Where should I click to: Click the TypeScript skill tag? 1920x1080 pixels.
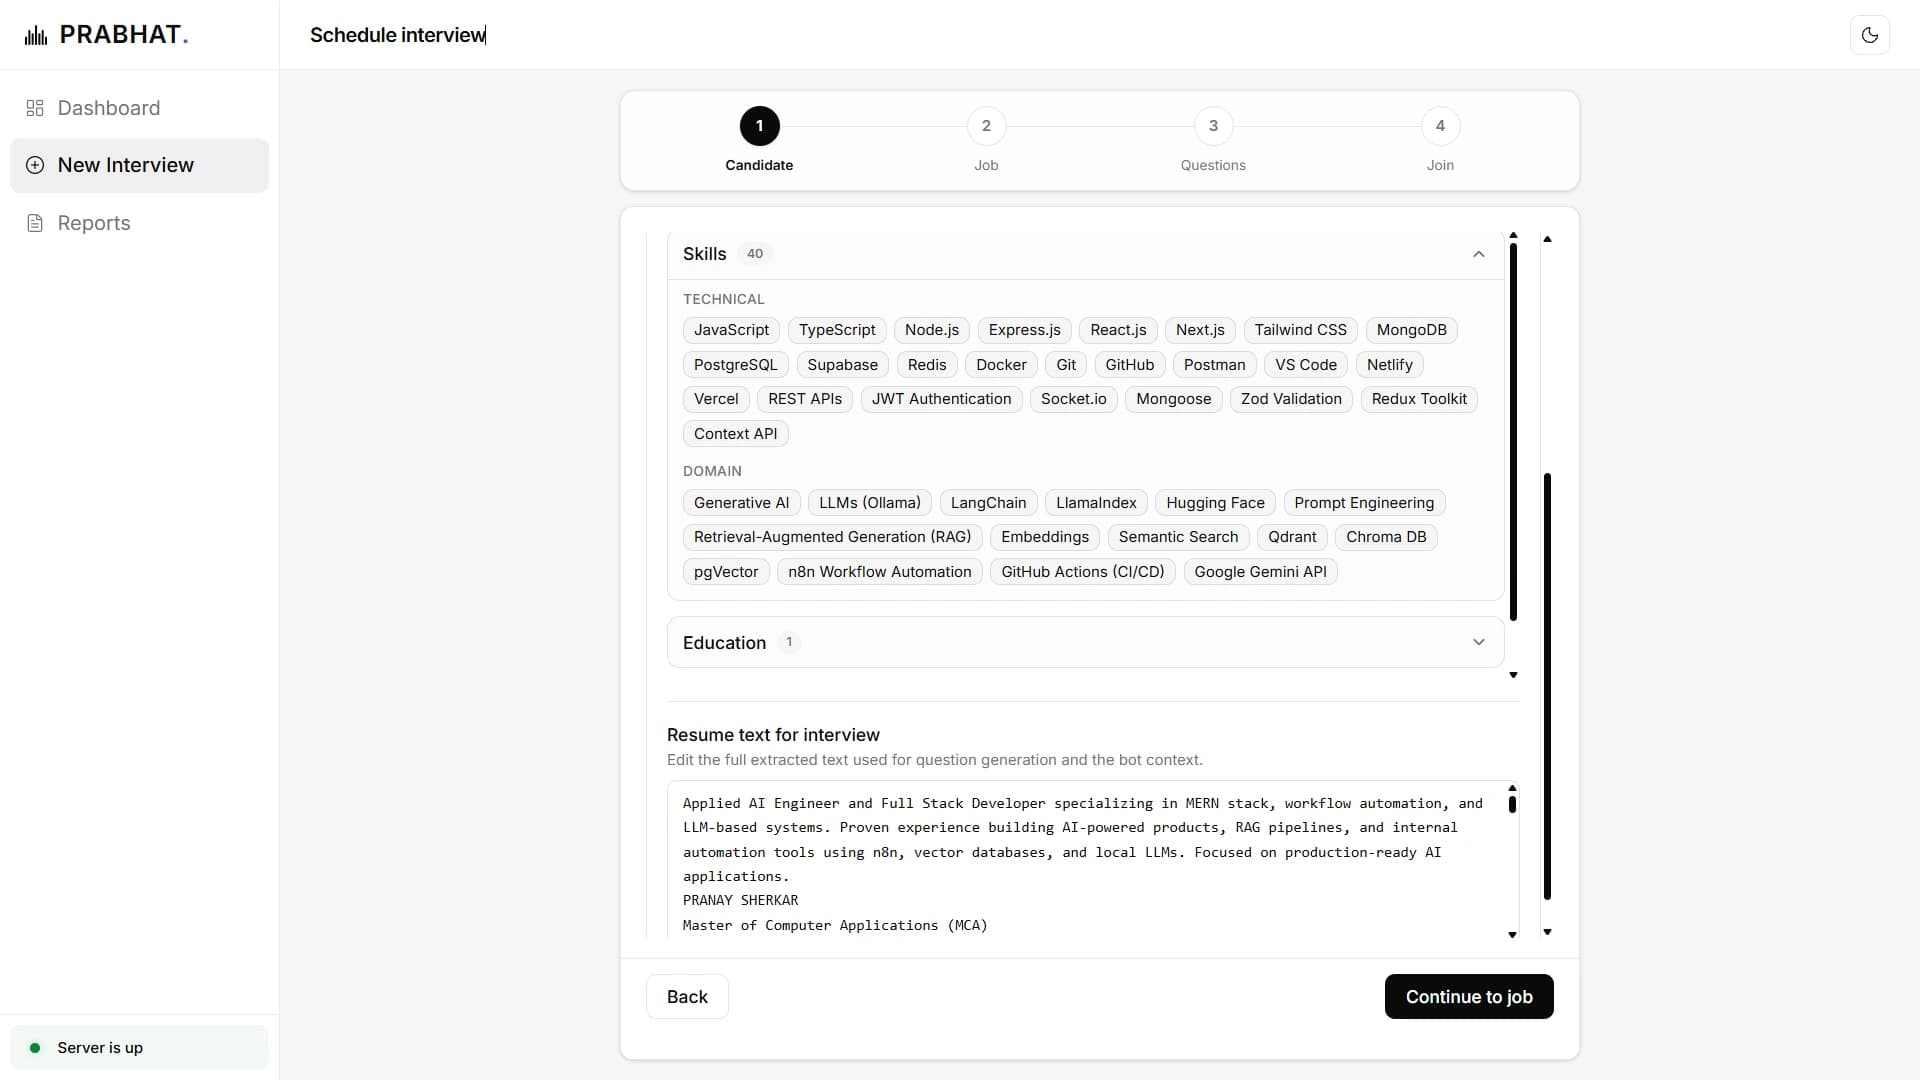tap(837, 330)
